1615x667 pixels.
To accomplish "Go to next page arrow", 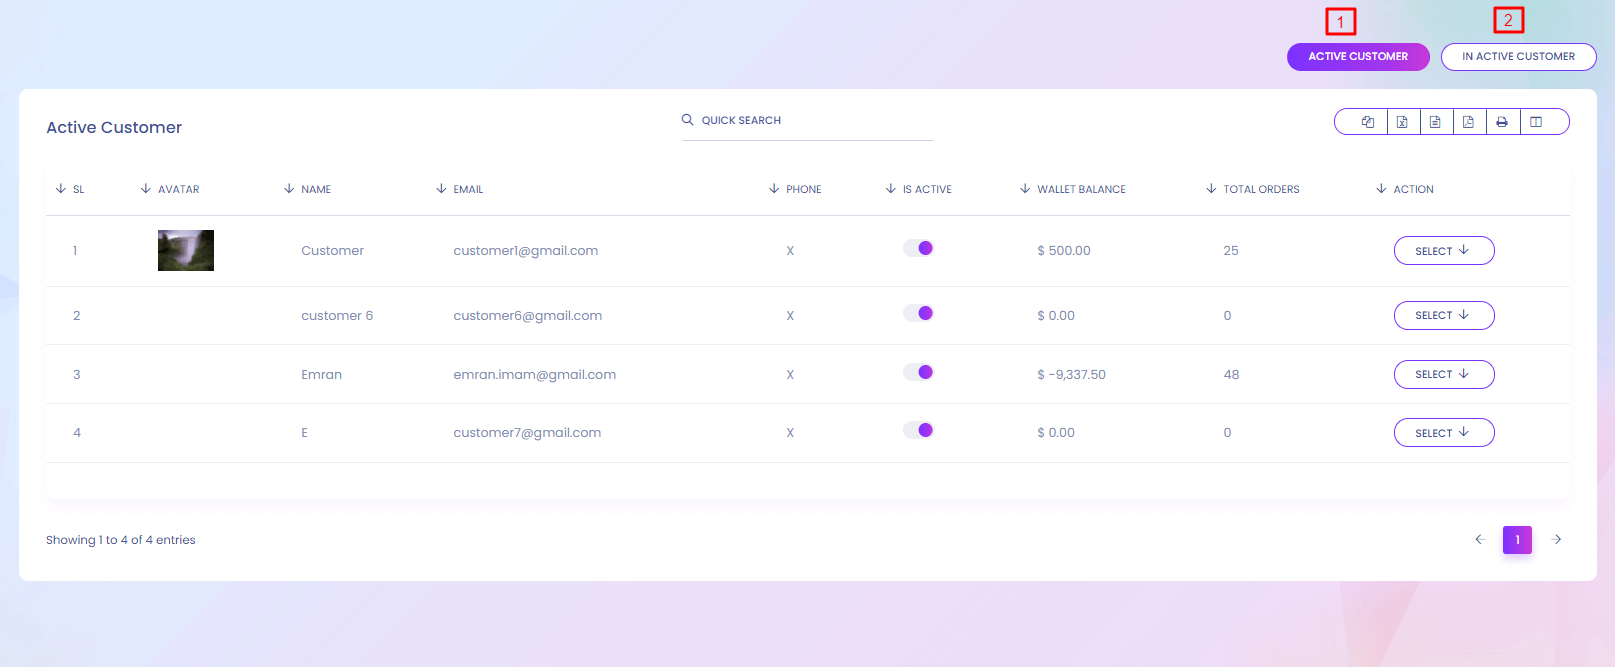I will [x=1556, y=540].
